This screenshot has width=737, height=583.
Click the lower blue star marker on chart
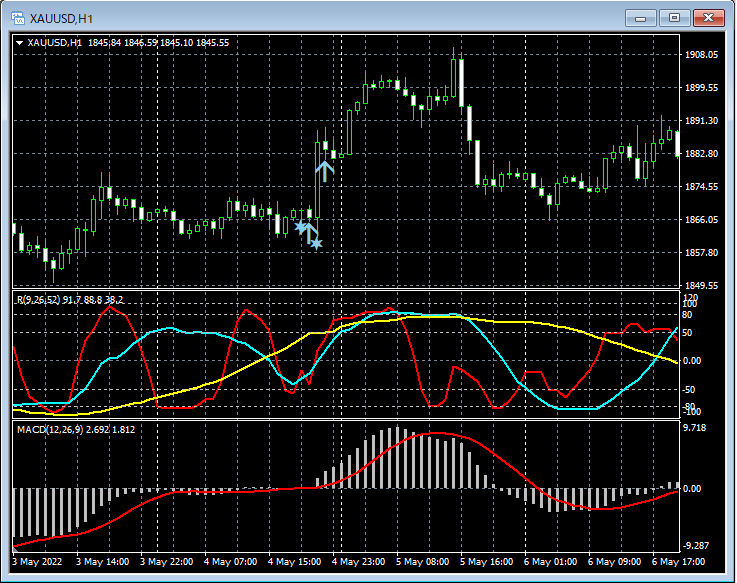click(316, 243)
